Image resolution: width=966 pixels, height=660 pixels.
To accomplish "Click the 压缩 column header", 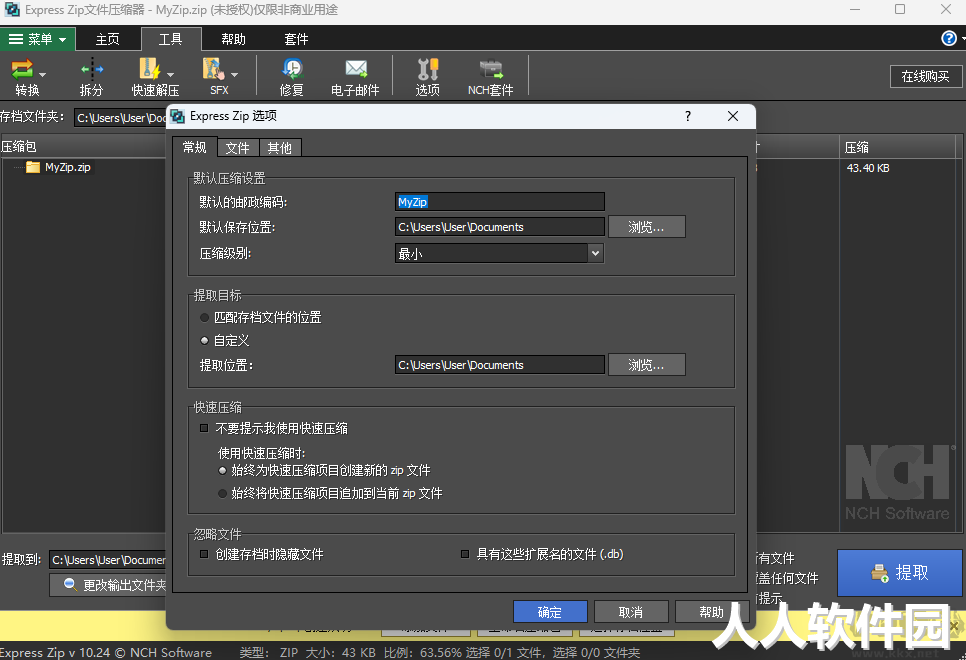I will coord(898,147).
